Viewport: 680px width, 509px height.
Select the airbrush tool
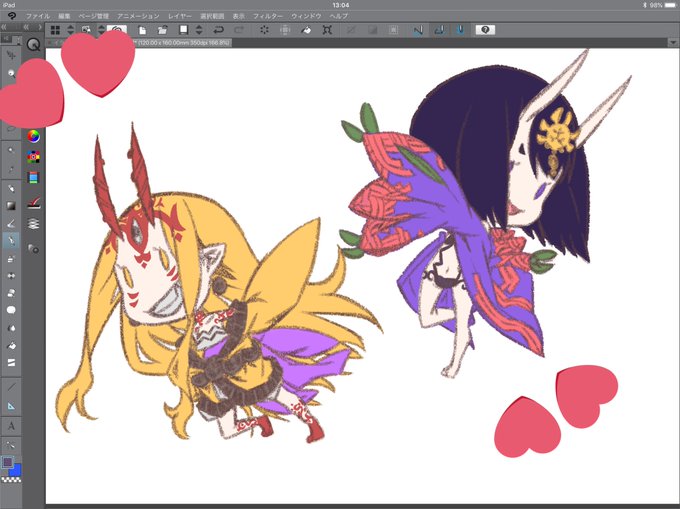tap(11, 258)
